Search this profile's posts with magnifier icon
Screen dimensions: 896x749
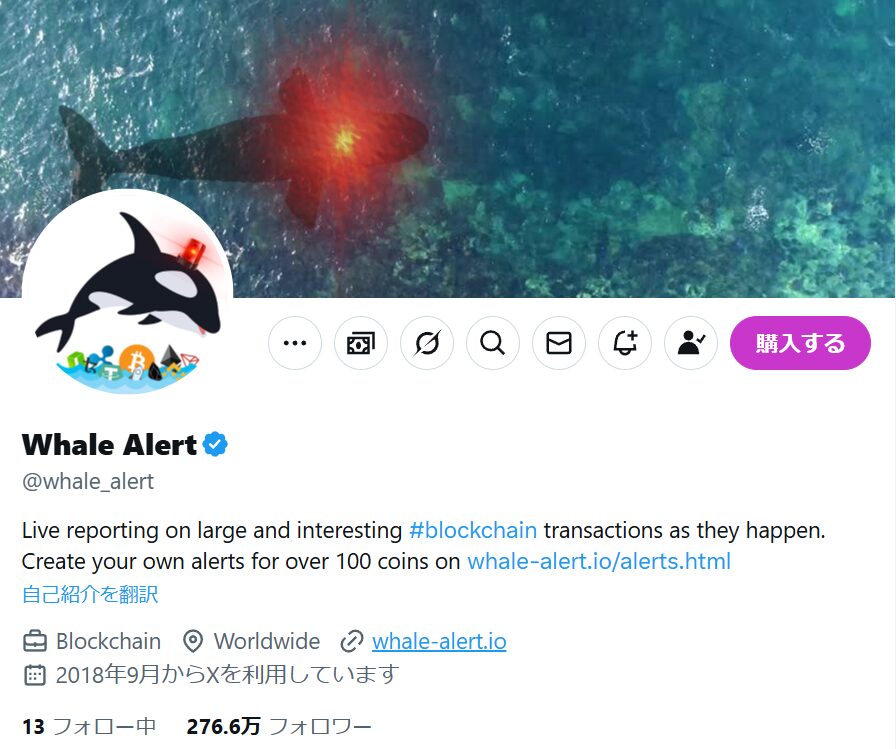pyautogui.click(x=493, y=343)
